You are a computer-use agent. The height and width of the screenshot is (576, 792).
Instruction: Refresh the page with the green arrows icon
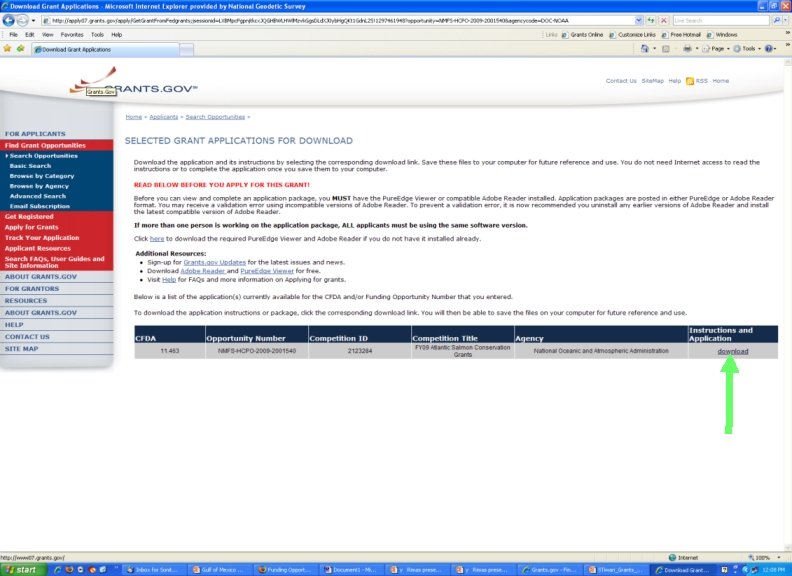[651, 21]
